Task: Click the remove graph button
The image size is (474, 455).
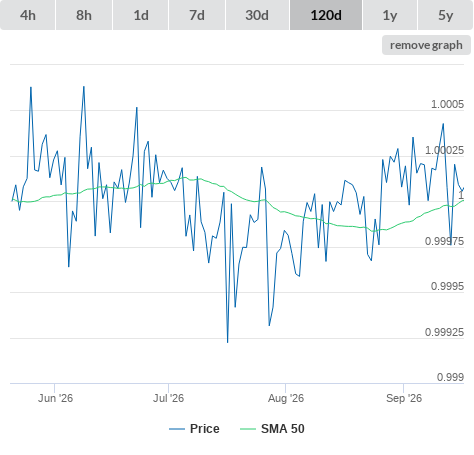Action: click(426, 45)
